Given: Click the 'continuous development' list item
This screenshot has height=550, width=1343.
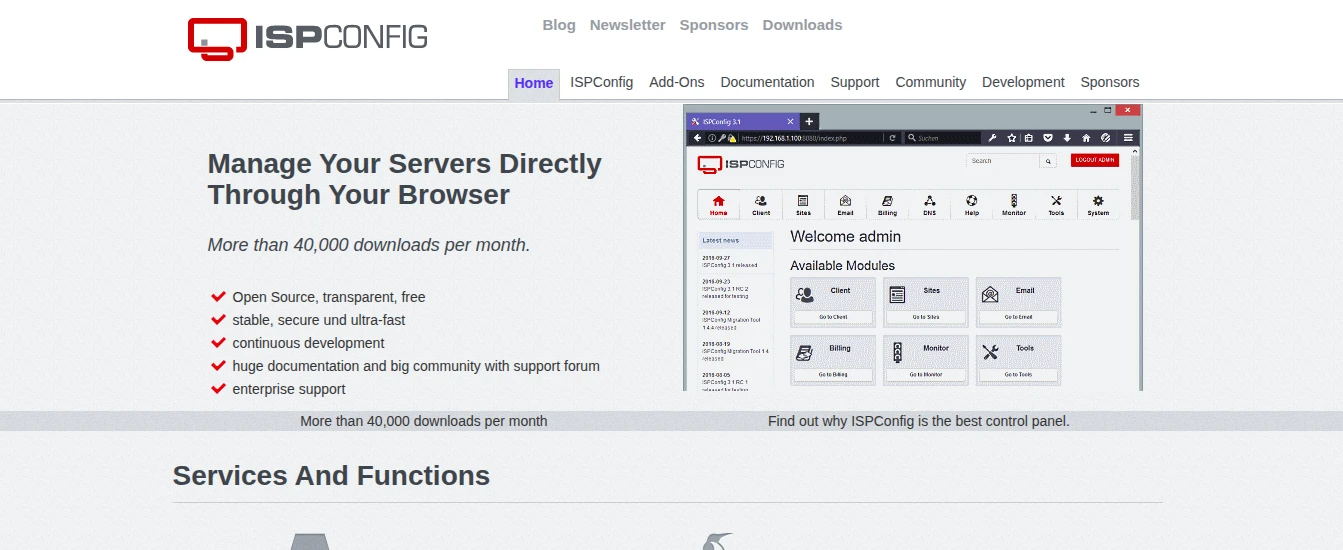Looking at the screenshot, I should pos(308,343).
